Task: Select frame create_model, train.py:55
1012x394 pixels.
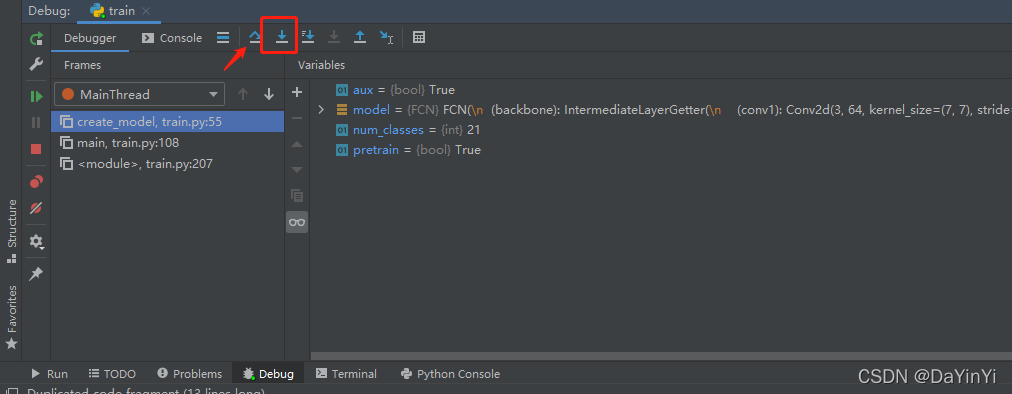Action: (x=167, y=121)
